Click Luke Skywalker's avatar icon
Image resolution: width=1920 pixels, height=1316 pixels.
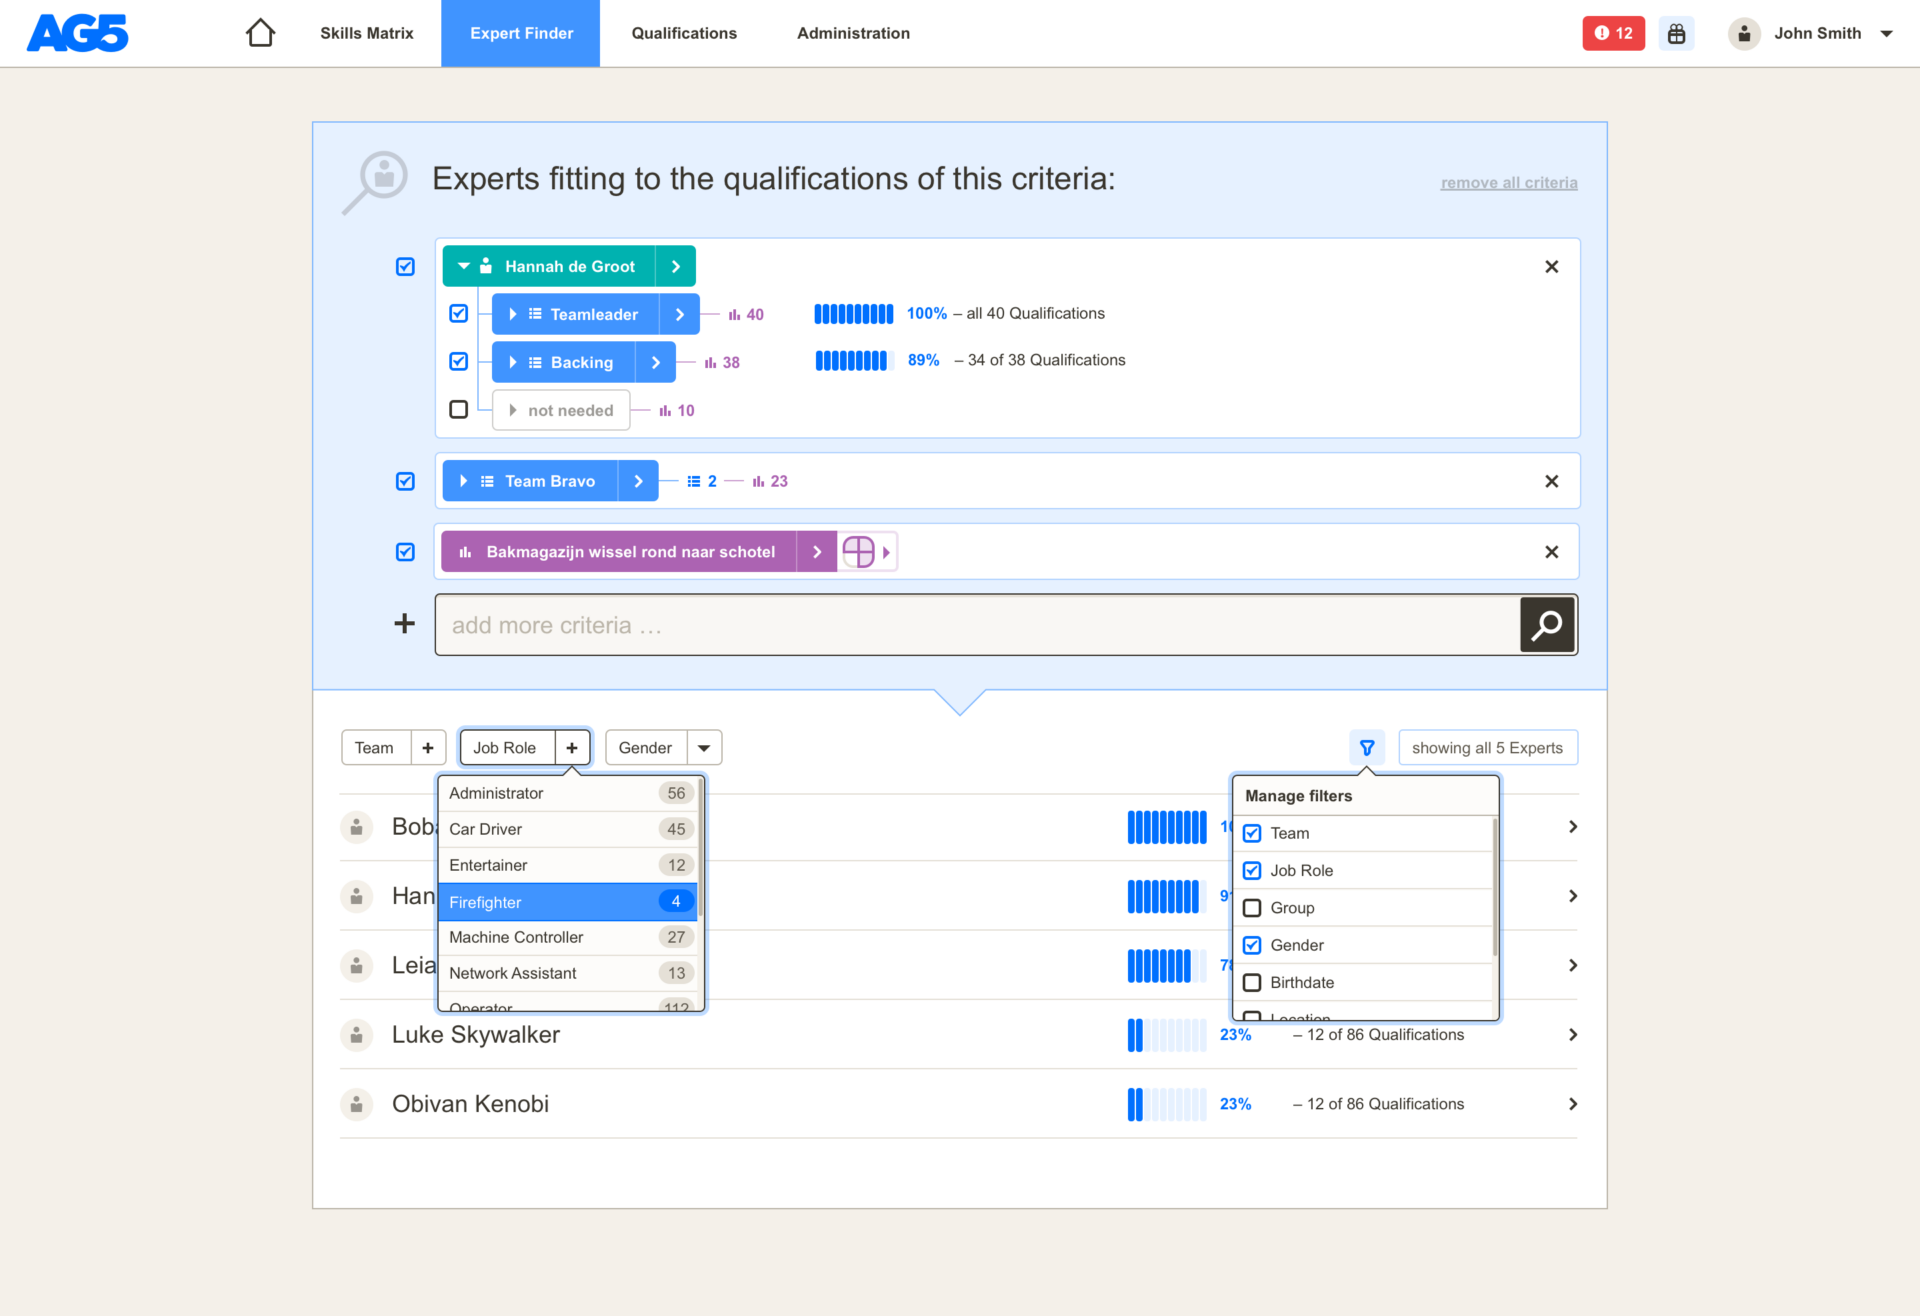[x=356, y=1035]
